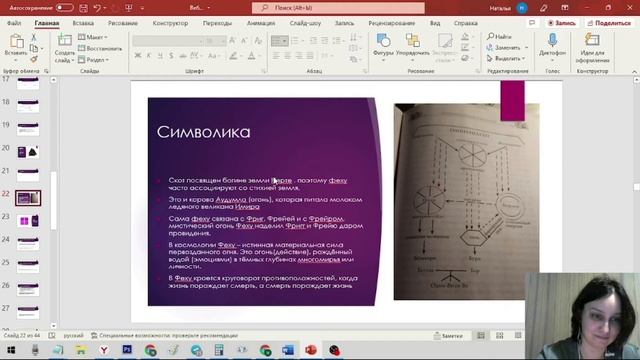Open the Справка tab

pos(465,23)
